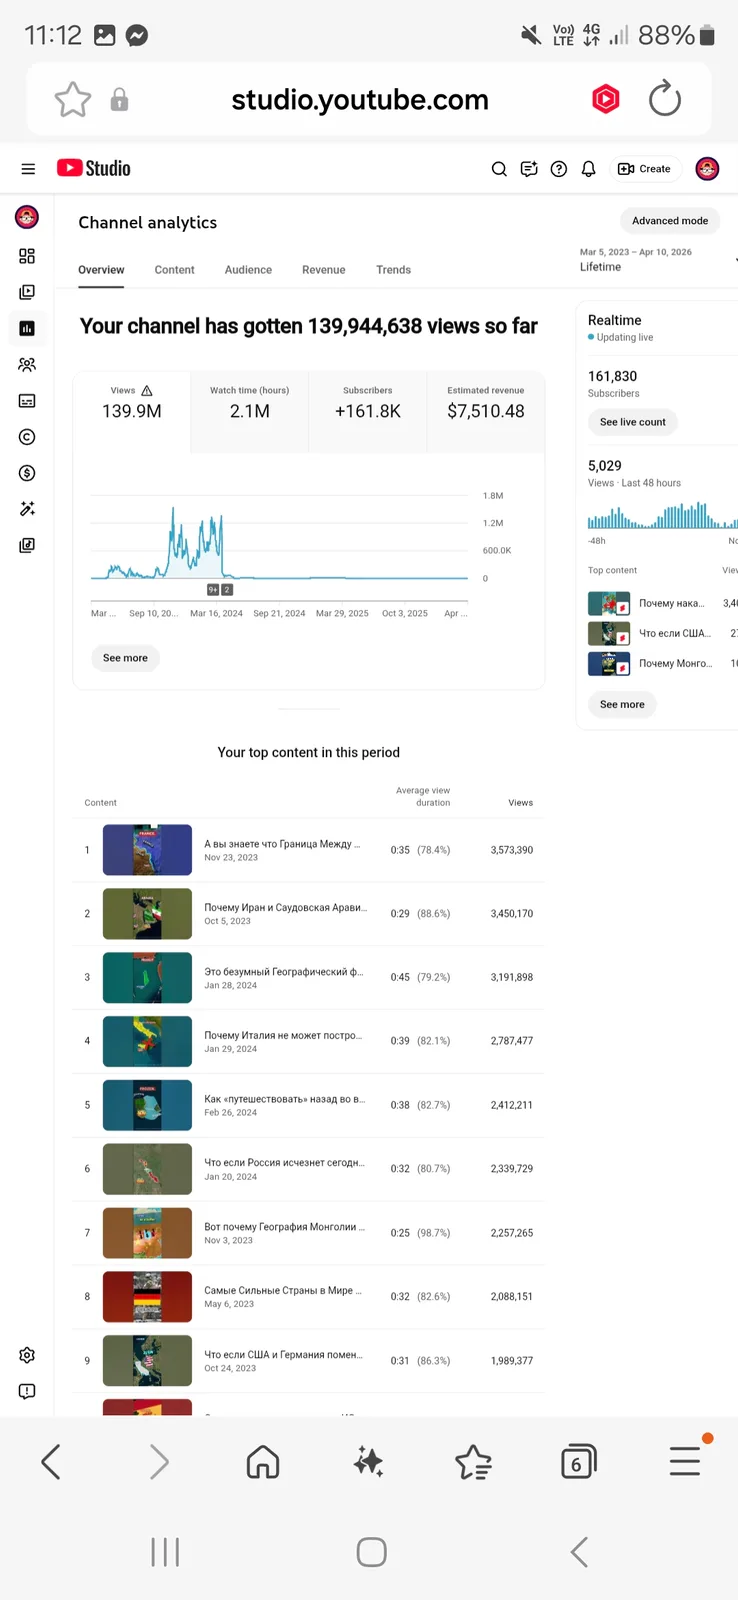Click the views warning triangle icon
Viewport: 738px width, 1600px height.
pyautogui.click(x=147, y=391)
